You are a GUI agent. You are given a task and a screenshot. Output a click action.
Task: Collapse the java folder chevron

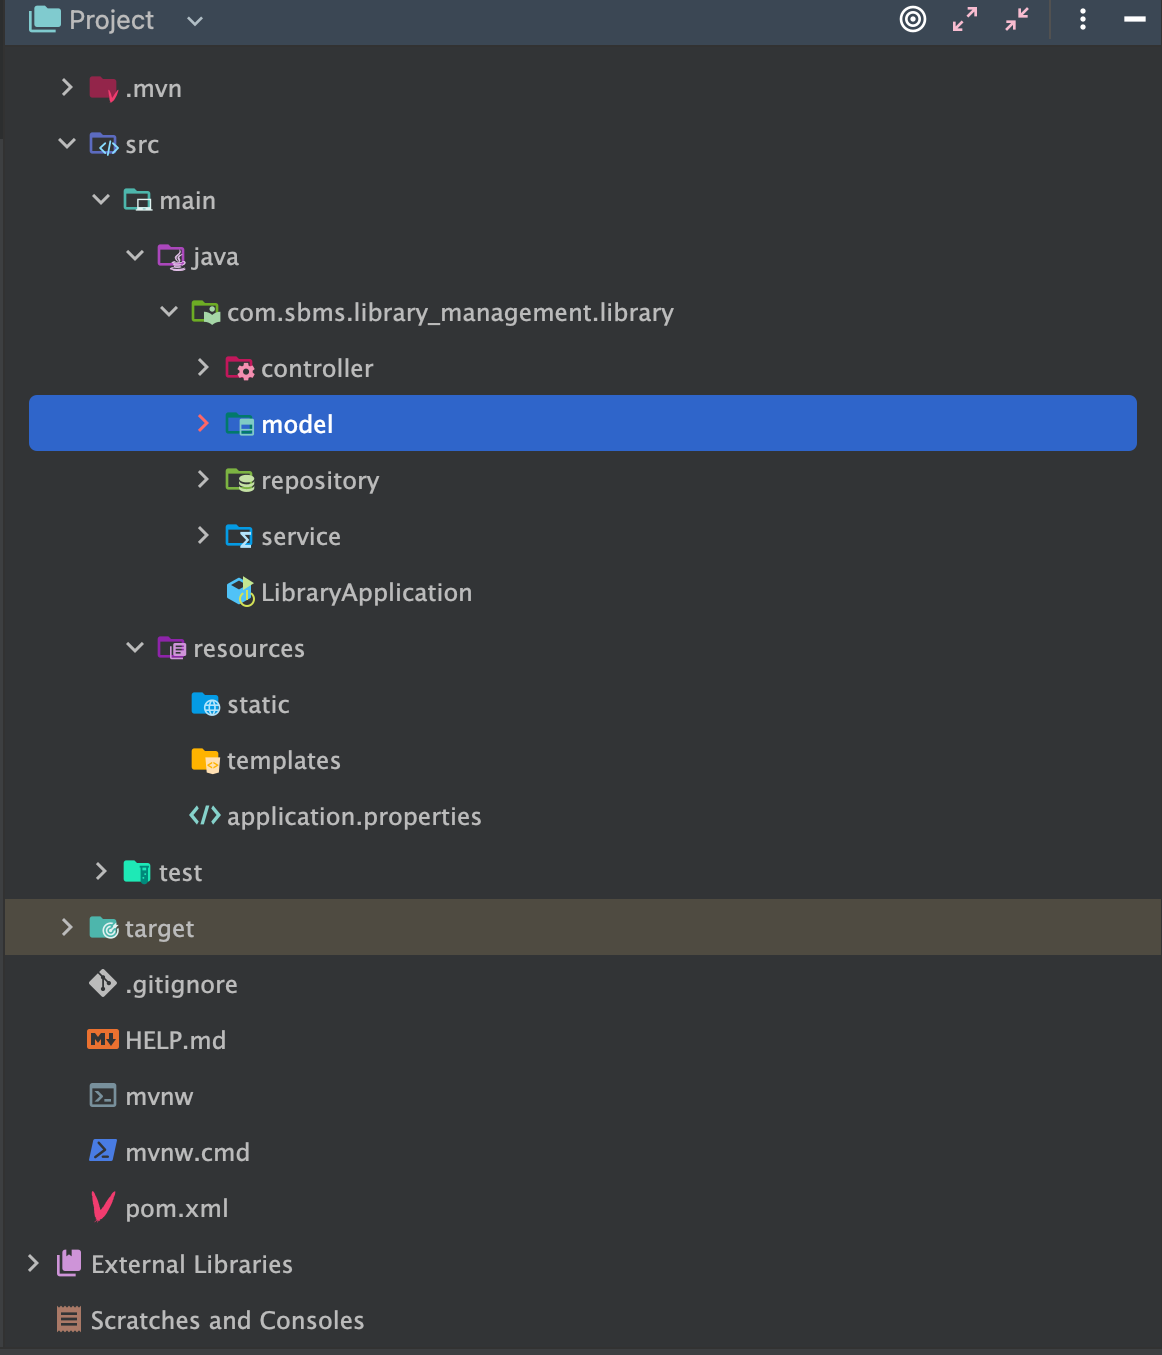[x=135, y=256]
